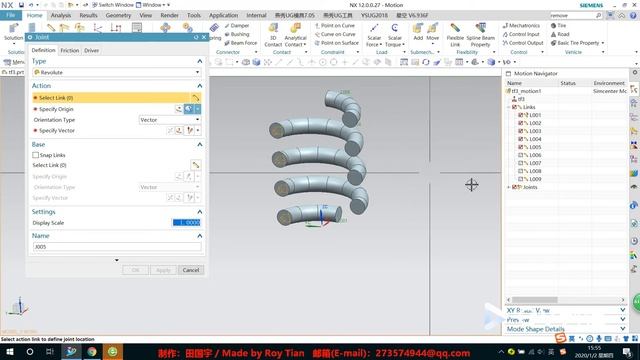Collapse the Base section

200,144
